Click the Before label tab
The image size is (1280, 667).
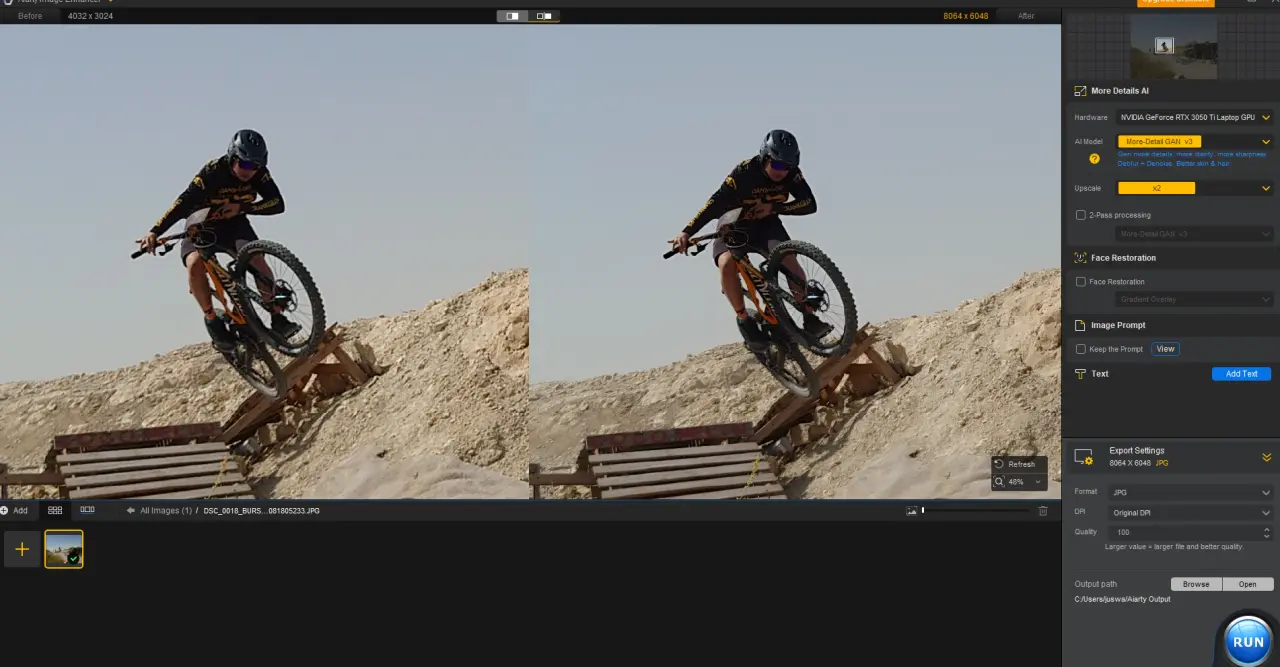tap(30, 16)
